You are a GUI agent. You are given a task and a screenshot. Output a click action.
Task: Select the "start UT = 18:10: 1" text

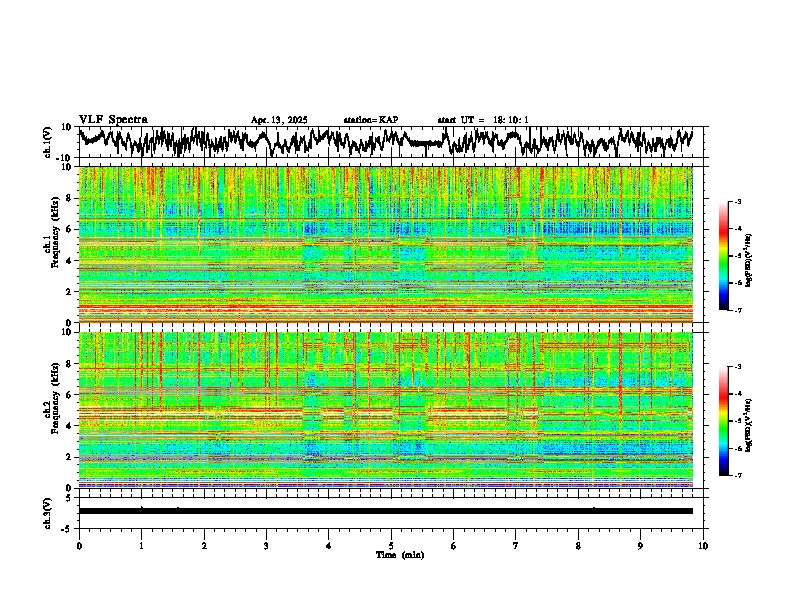tap(483, 120)
